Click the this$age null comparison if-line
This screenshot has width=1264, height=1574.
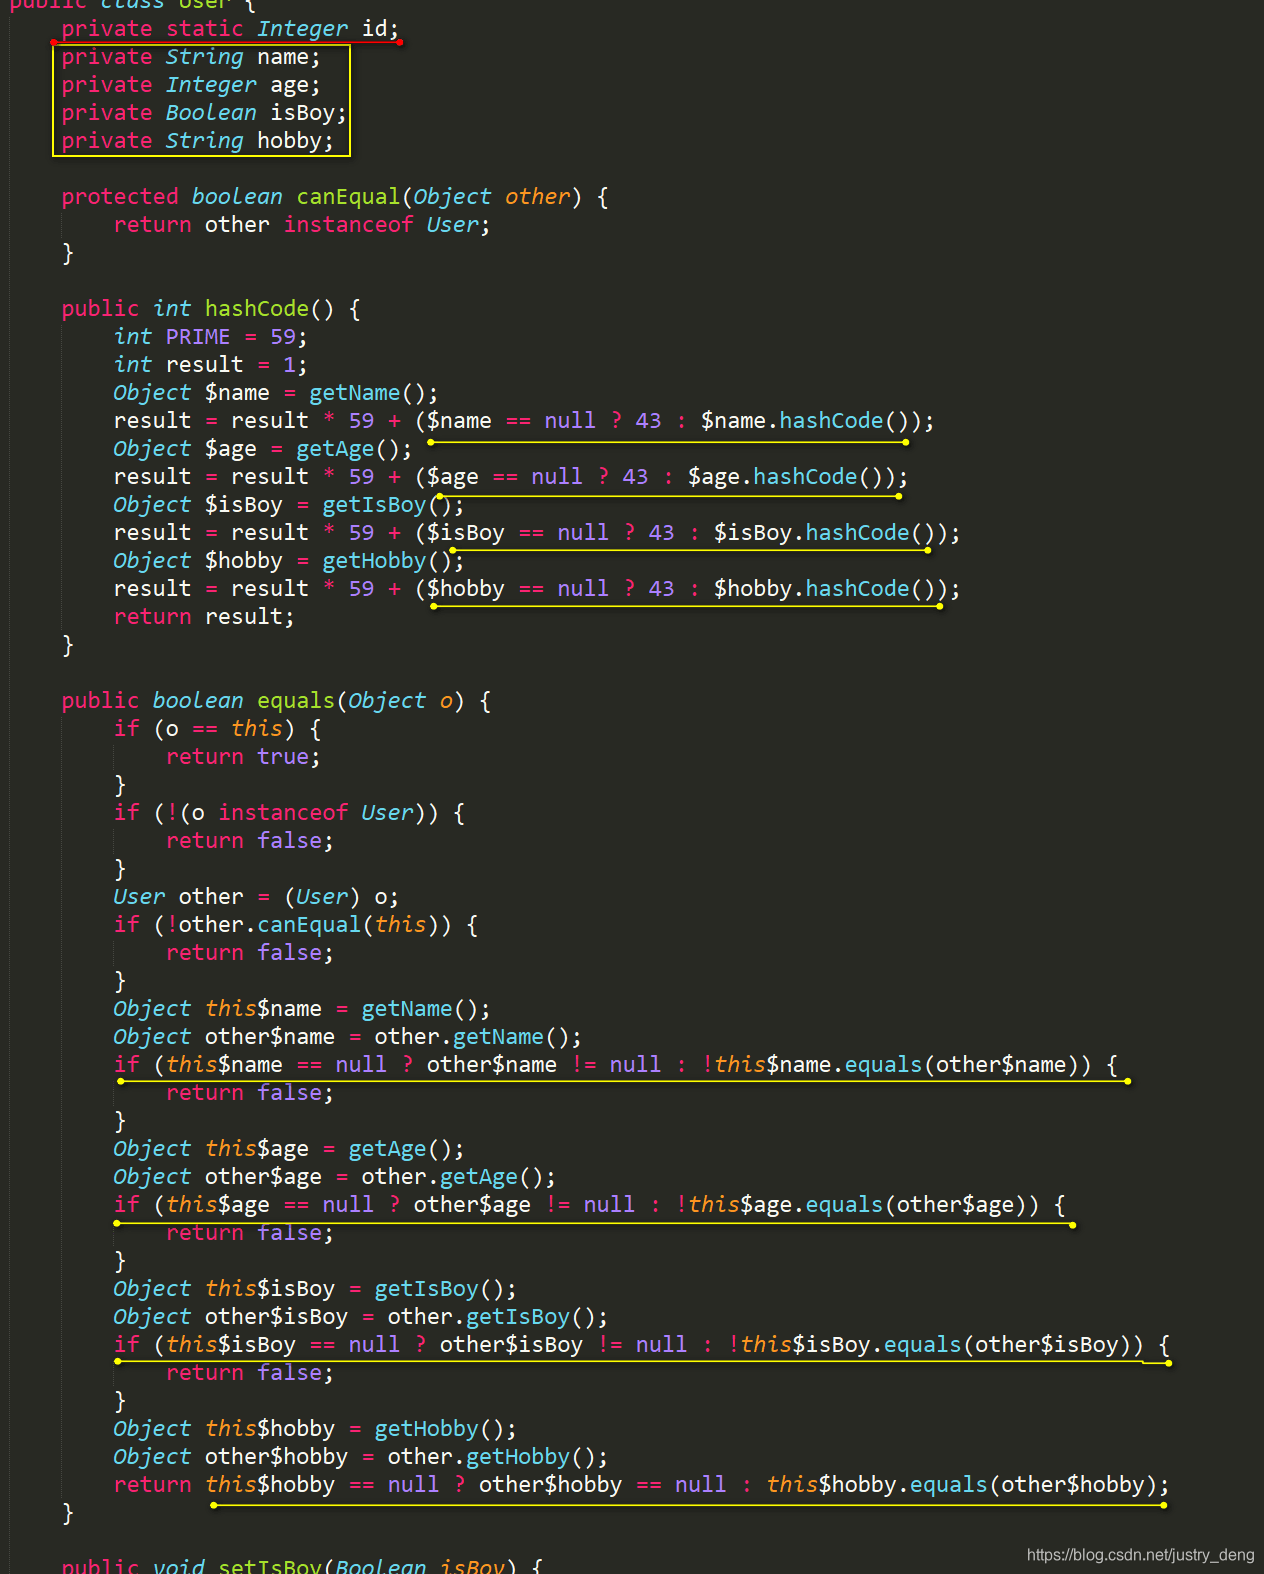[x=590, y=1205]
